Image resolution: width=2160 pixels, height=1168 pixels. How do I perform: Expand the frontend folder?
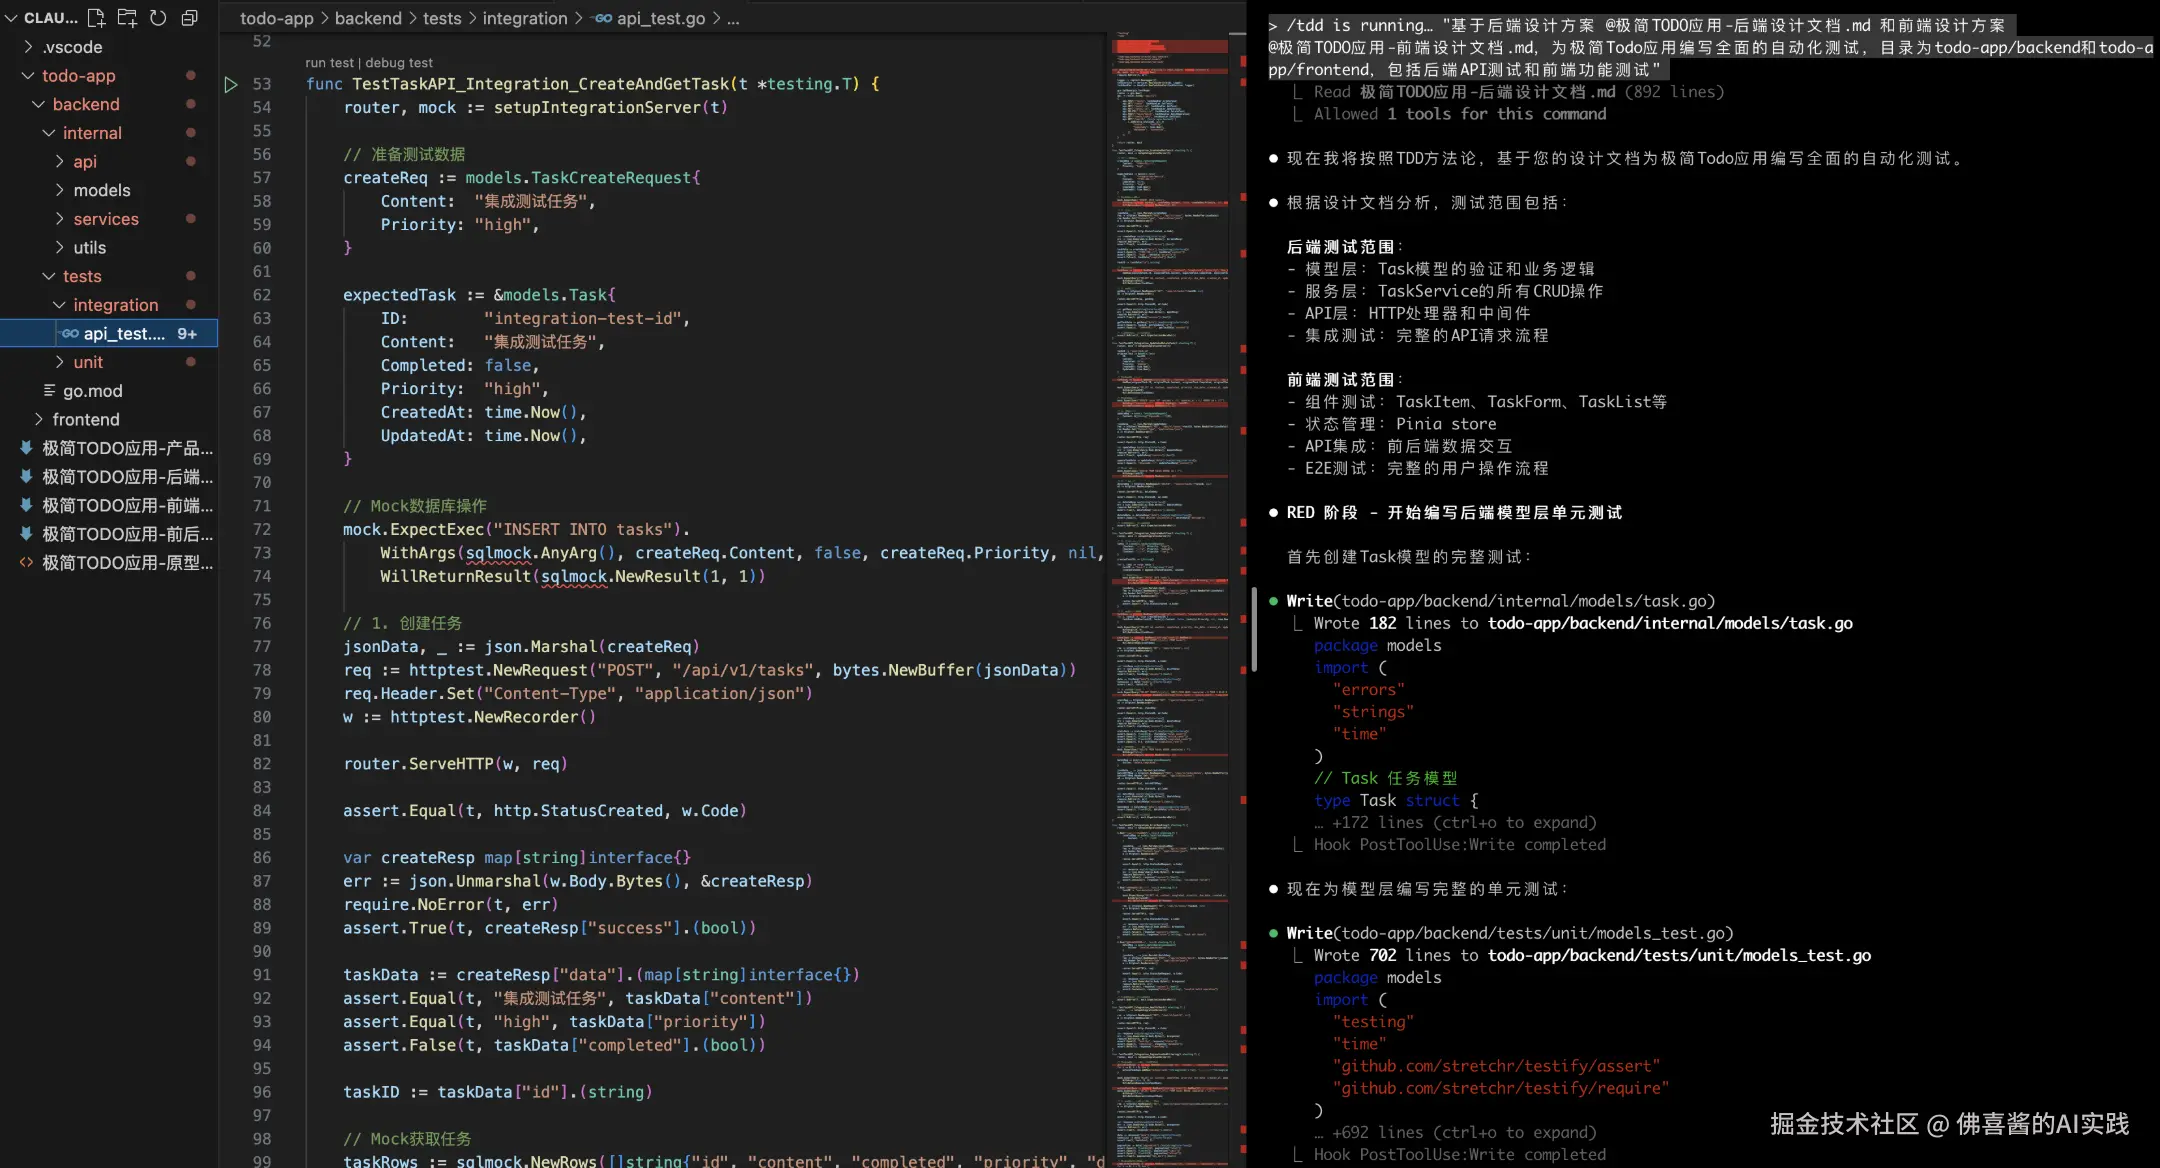85,419
